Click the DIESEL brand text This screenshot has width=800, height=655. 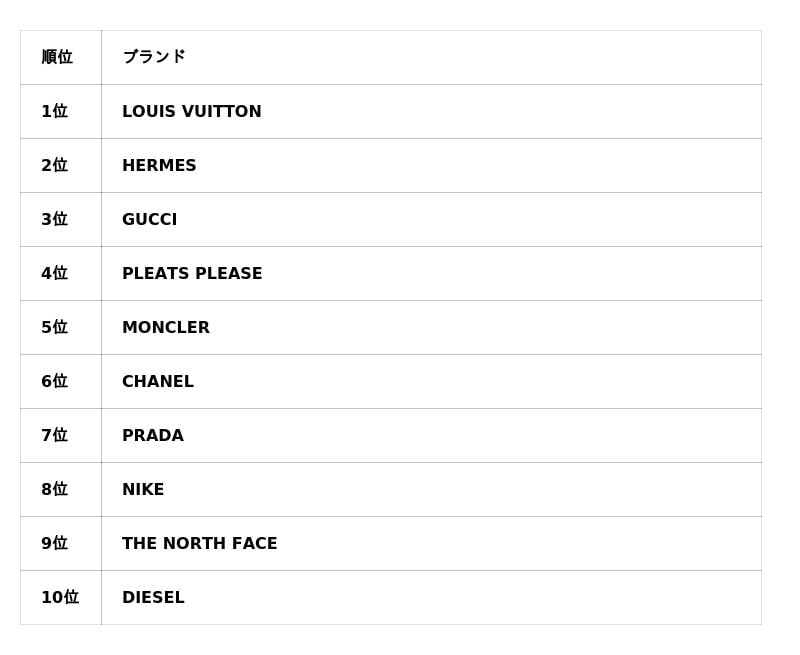(x=153, y=598)
